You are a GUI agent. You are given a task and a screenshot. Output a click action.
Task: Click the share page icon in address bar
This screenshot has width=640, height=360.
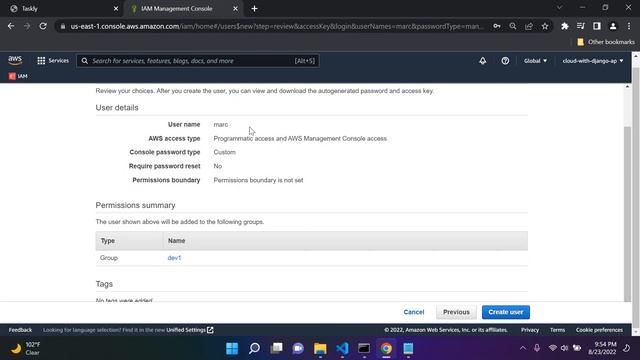(x=529, y=26)
